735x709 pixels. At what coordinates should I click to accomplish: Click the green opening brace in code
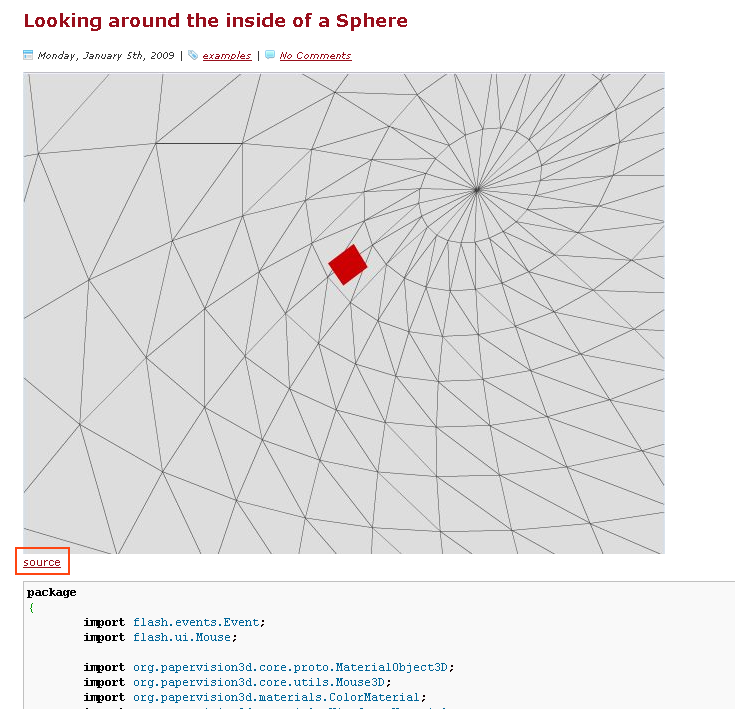point(31,607)
